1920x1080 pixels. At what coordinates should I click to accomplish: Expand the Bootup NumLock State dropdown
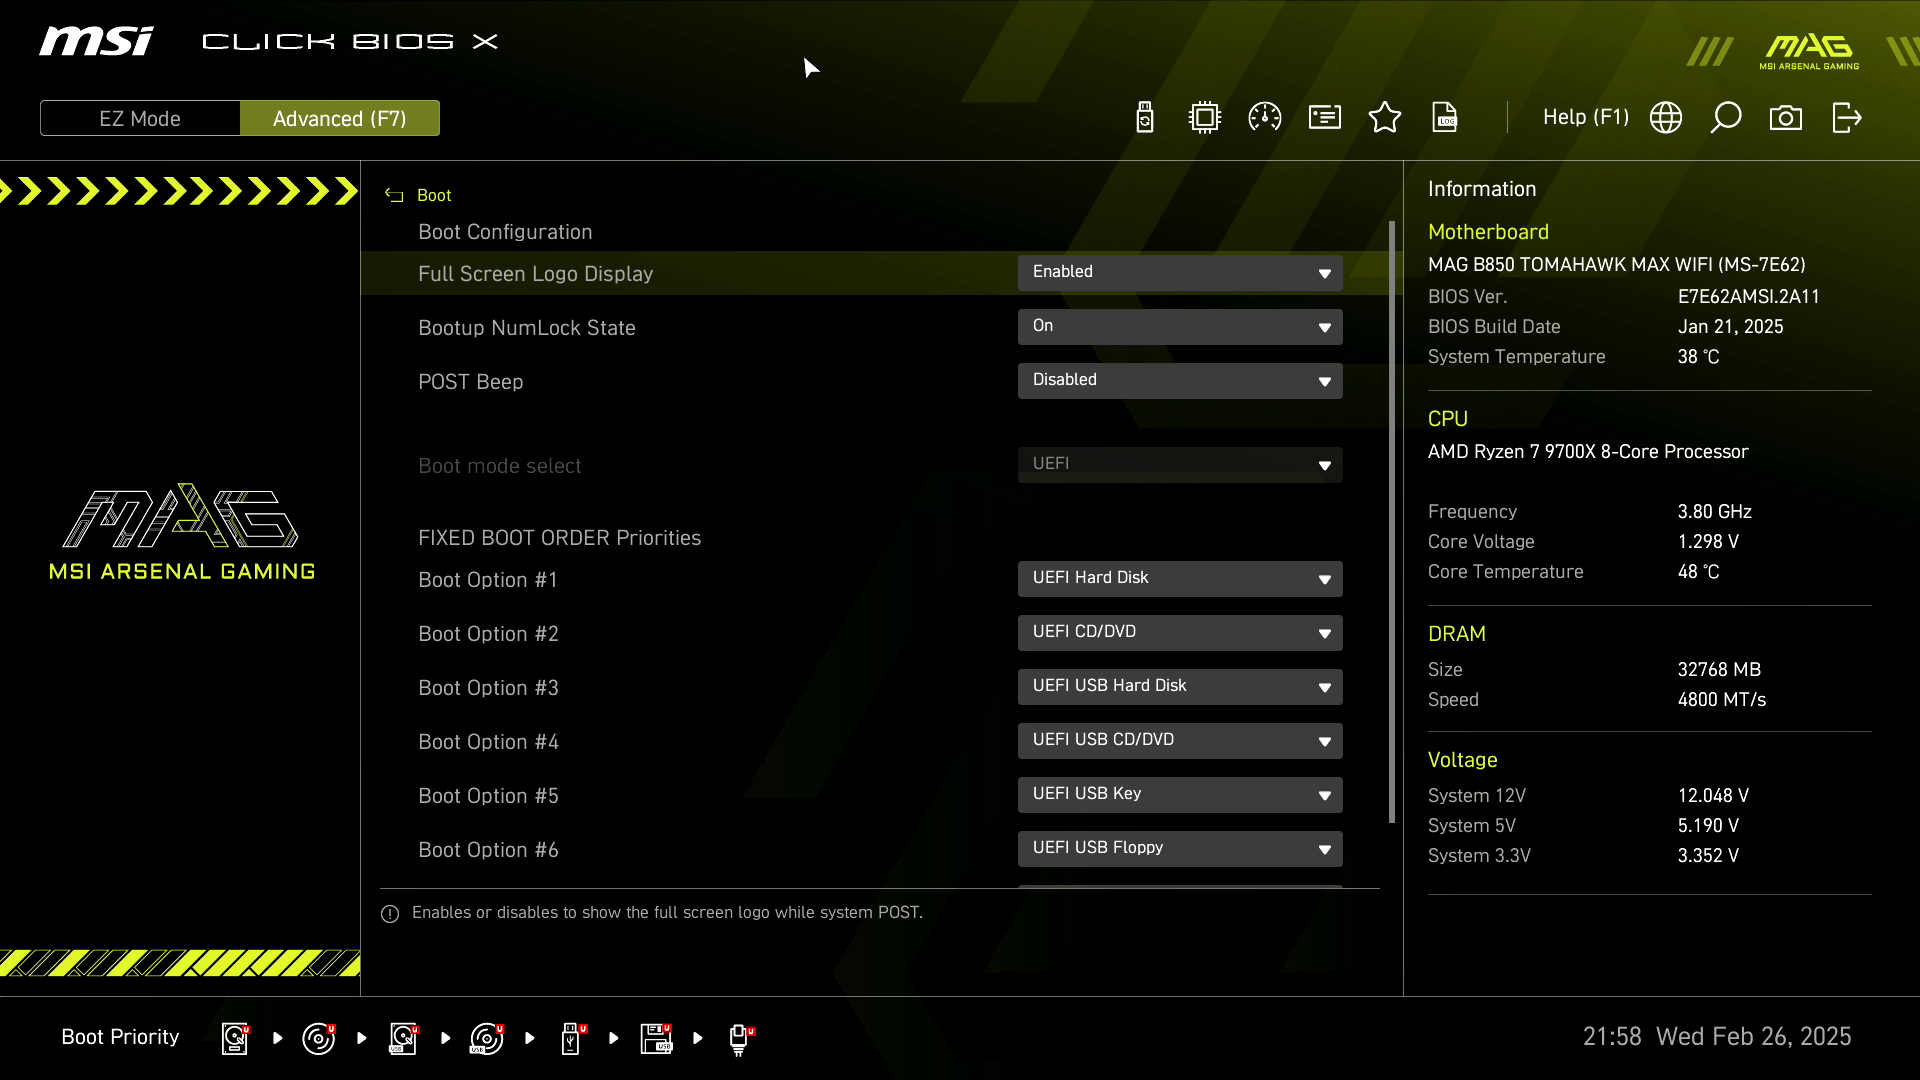pos(1180,327)
